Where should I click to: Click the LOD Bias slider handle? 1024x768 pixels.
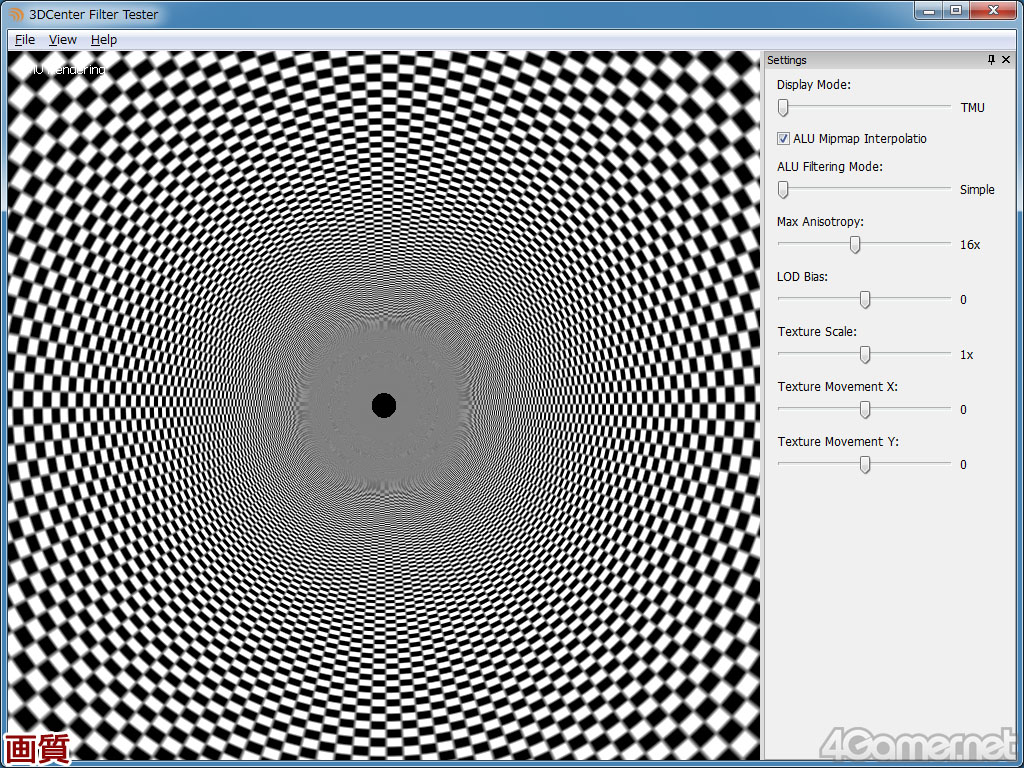(x=865, y=299)
